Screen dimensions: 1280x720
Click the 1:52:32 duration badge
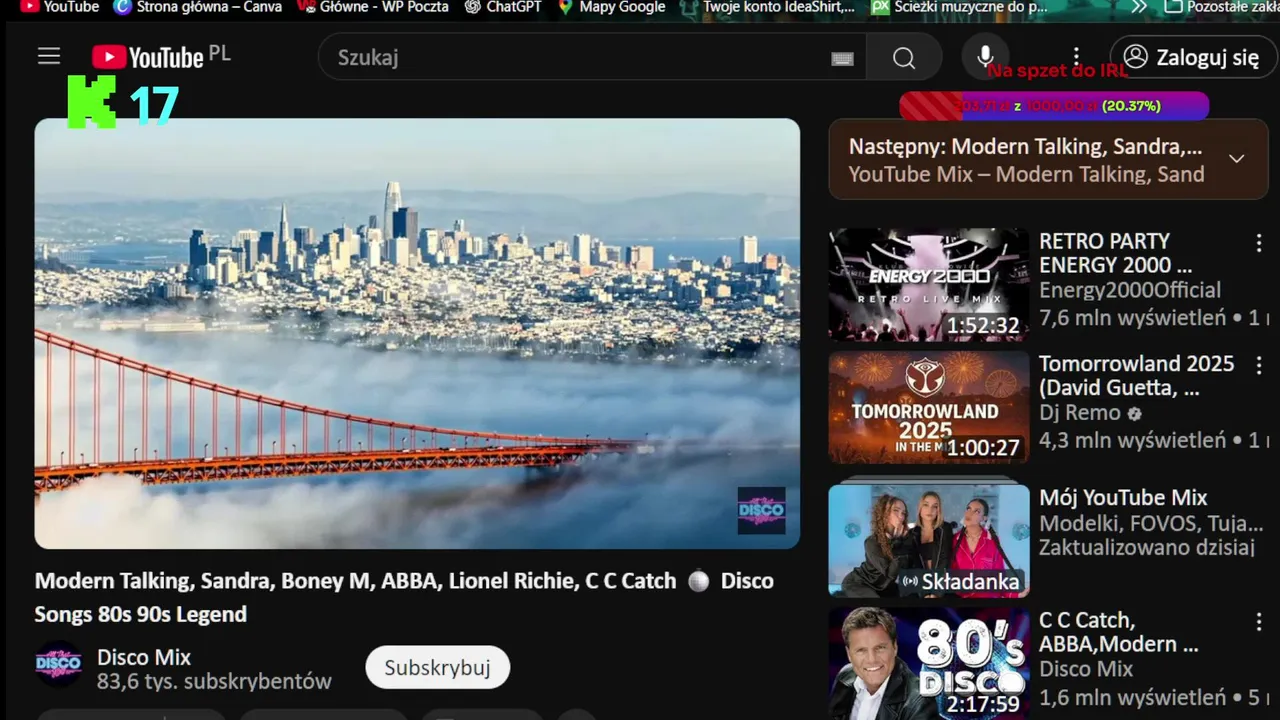(x=983, y=325)
